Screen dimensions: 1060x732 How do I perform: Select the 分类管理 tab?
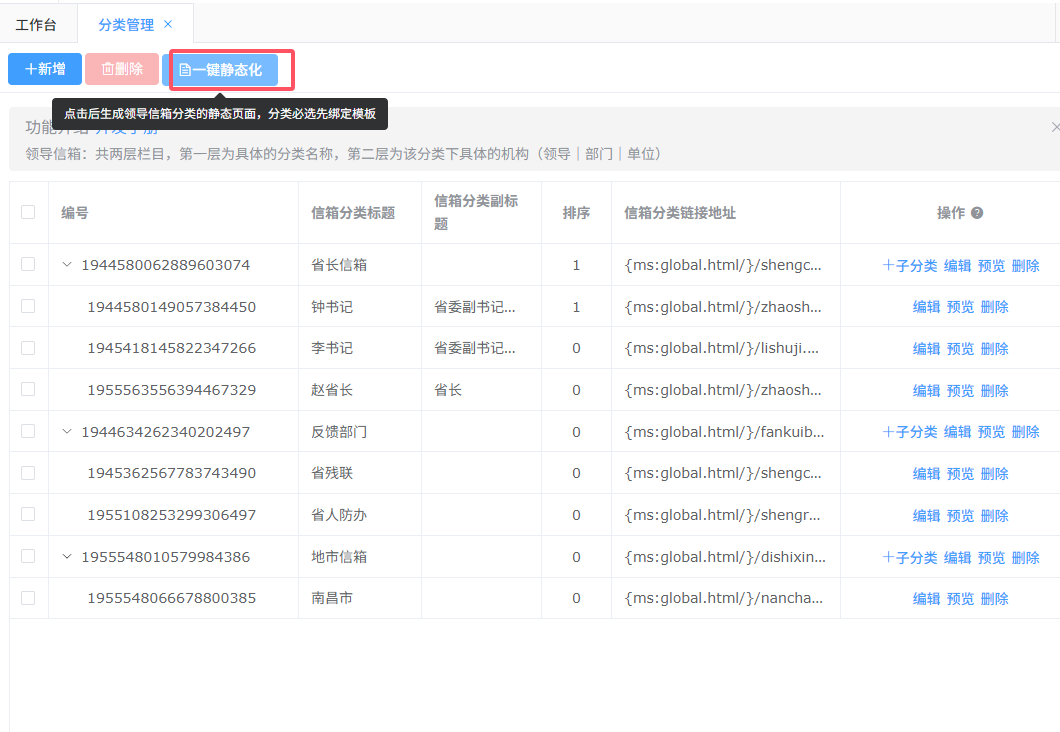tap(126, 25)
